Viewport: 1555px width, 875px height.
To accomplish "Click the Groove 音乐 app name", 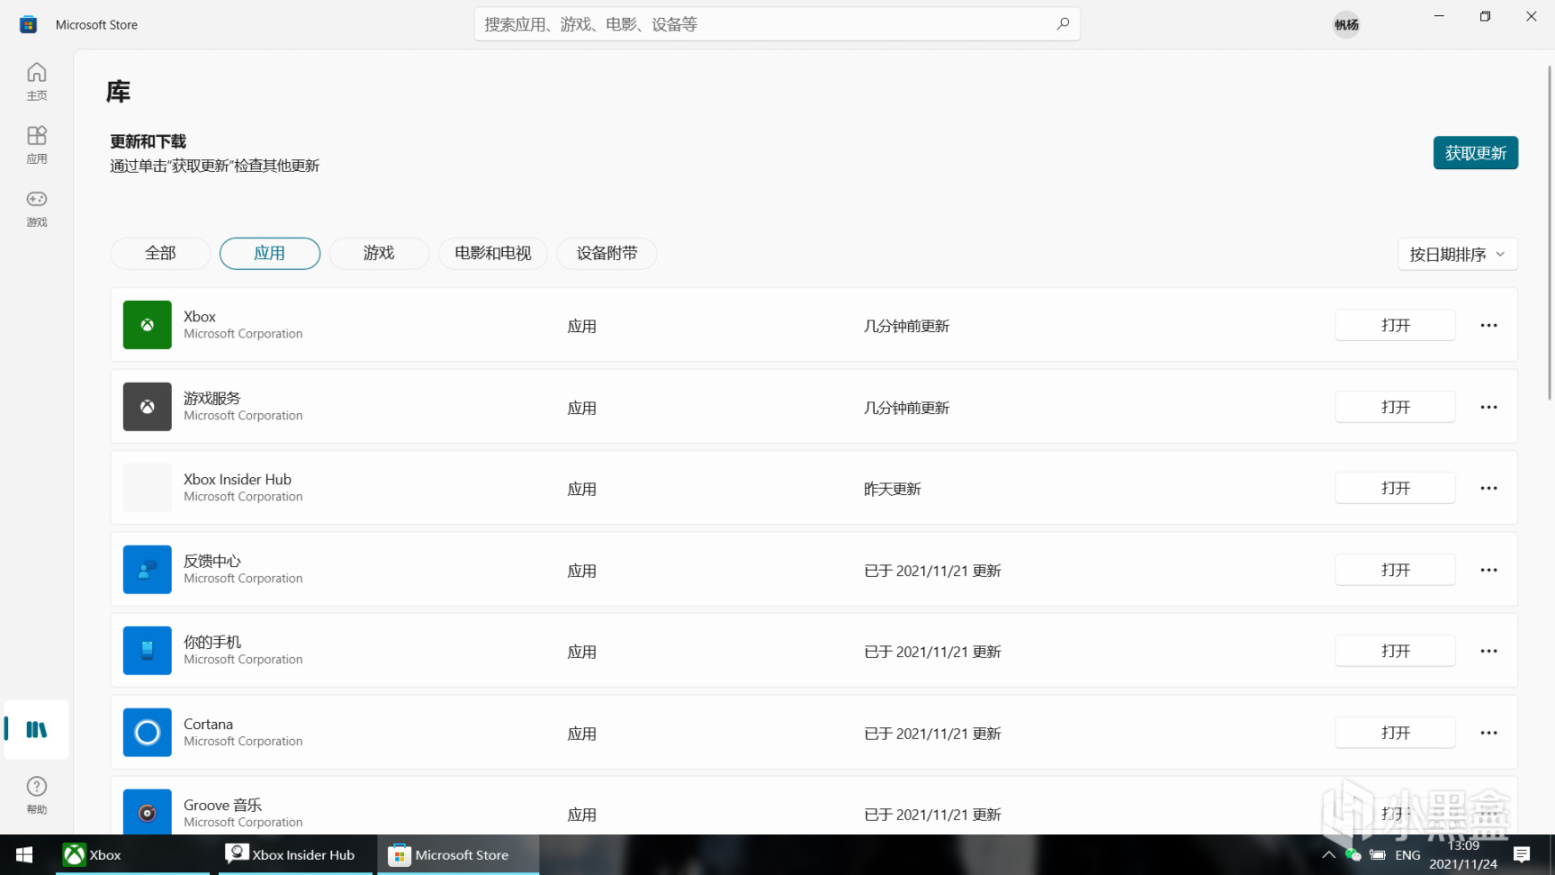I will tap(222, 805).
